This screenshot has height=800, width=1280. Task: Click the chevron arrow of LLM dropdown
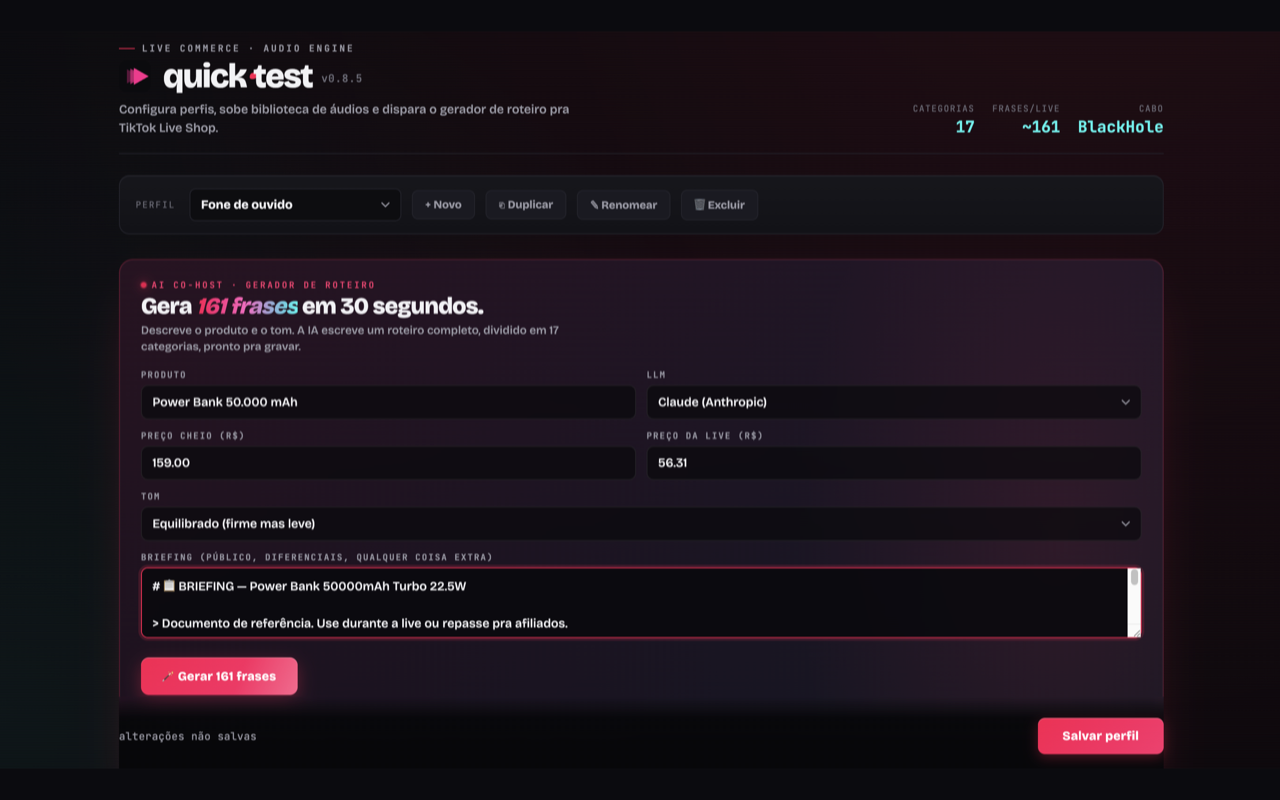1125,402
